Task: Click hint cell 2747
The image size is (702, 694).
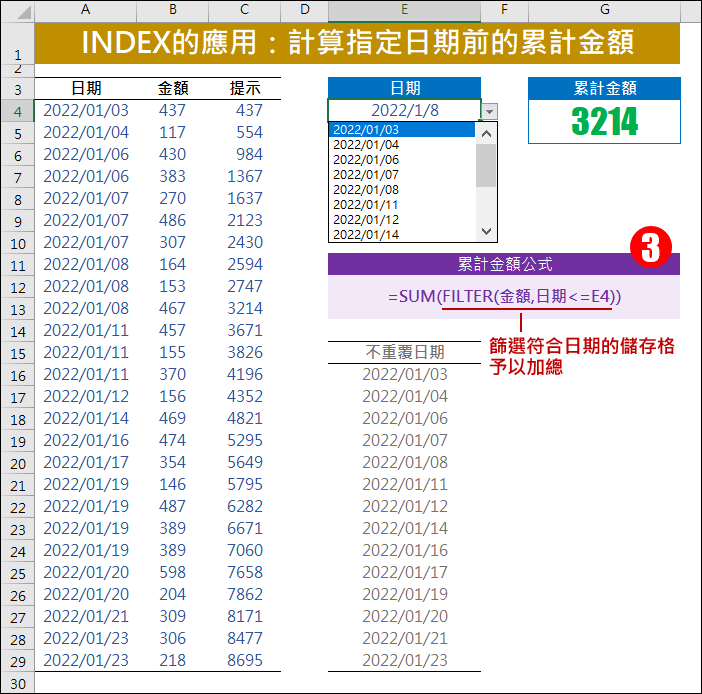Action: [244, 286]
